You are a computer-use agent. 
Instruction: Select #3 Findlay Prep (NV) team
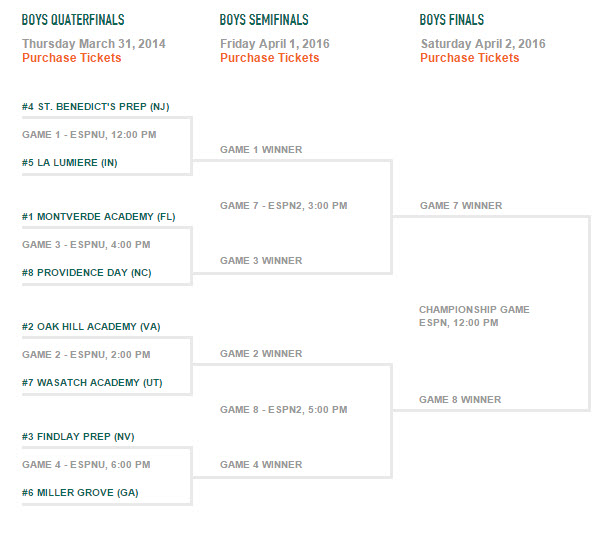point(78,437)
